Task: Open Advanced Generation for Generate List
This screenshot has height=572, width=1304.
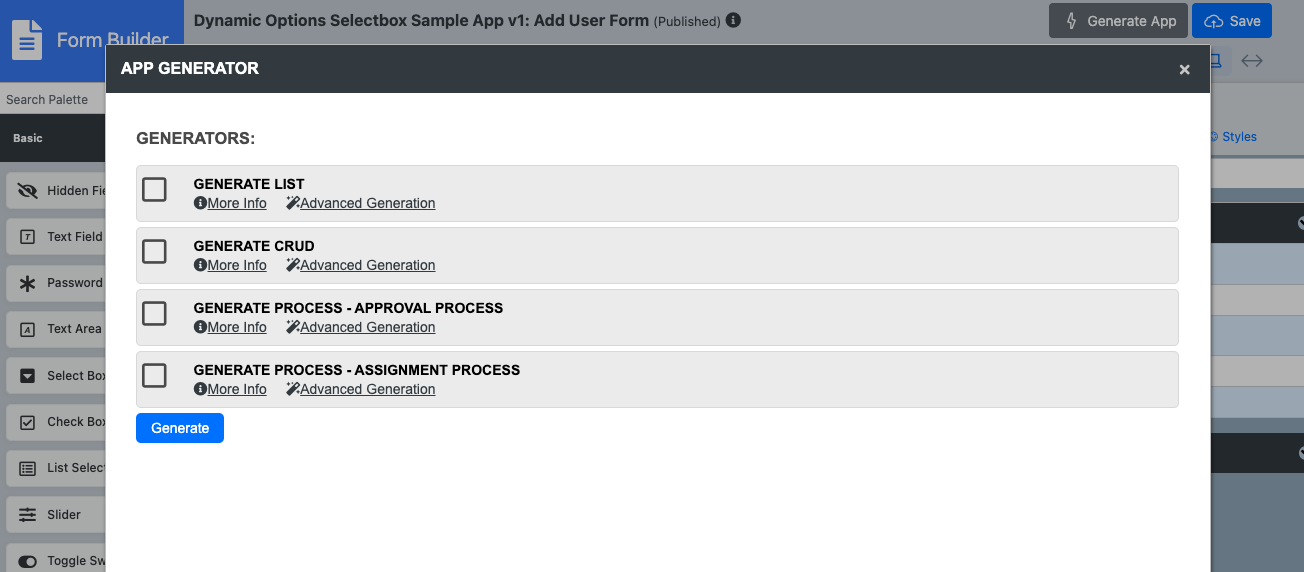Action: click(367, 203)
